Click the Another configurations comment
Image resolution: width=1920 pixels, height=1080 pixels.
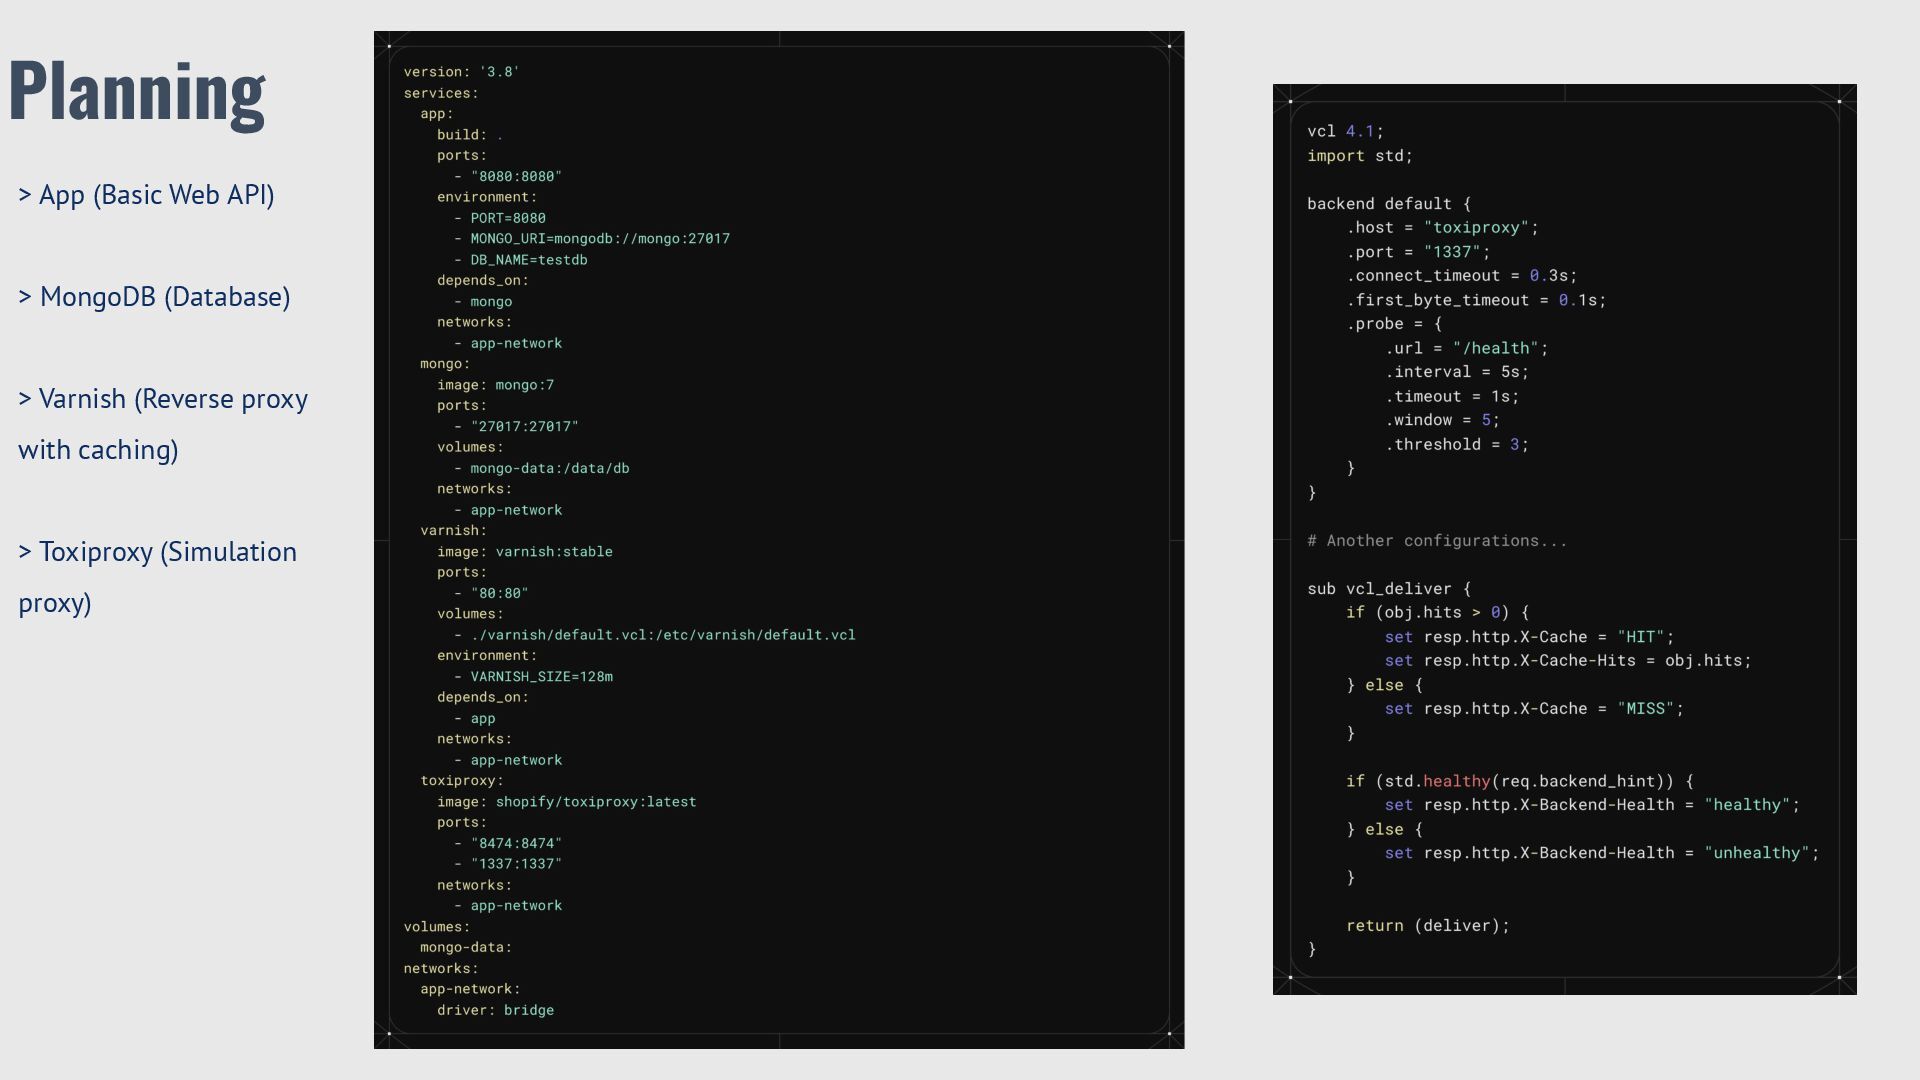1436,541
